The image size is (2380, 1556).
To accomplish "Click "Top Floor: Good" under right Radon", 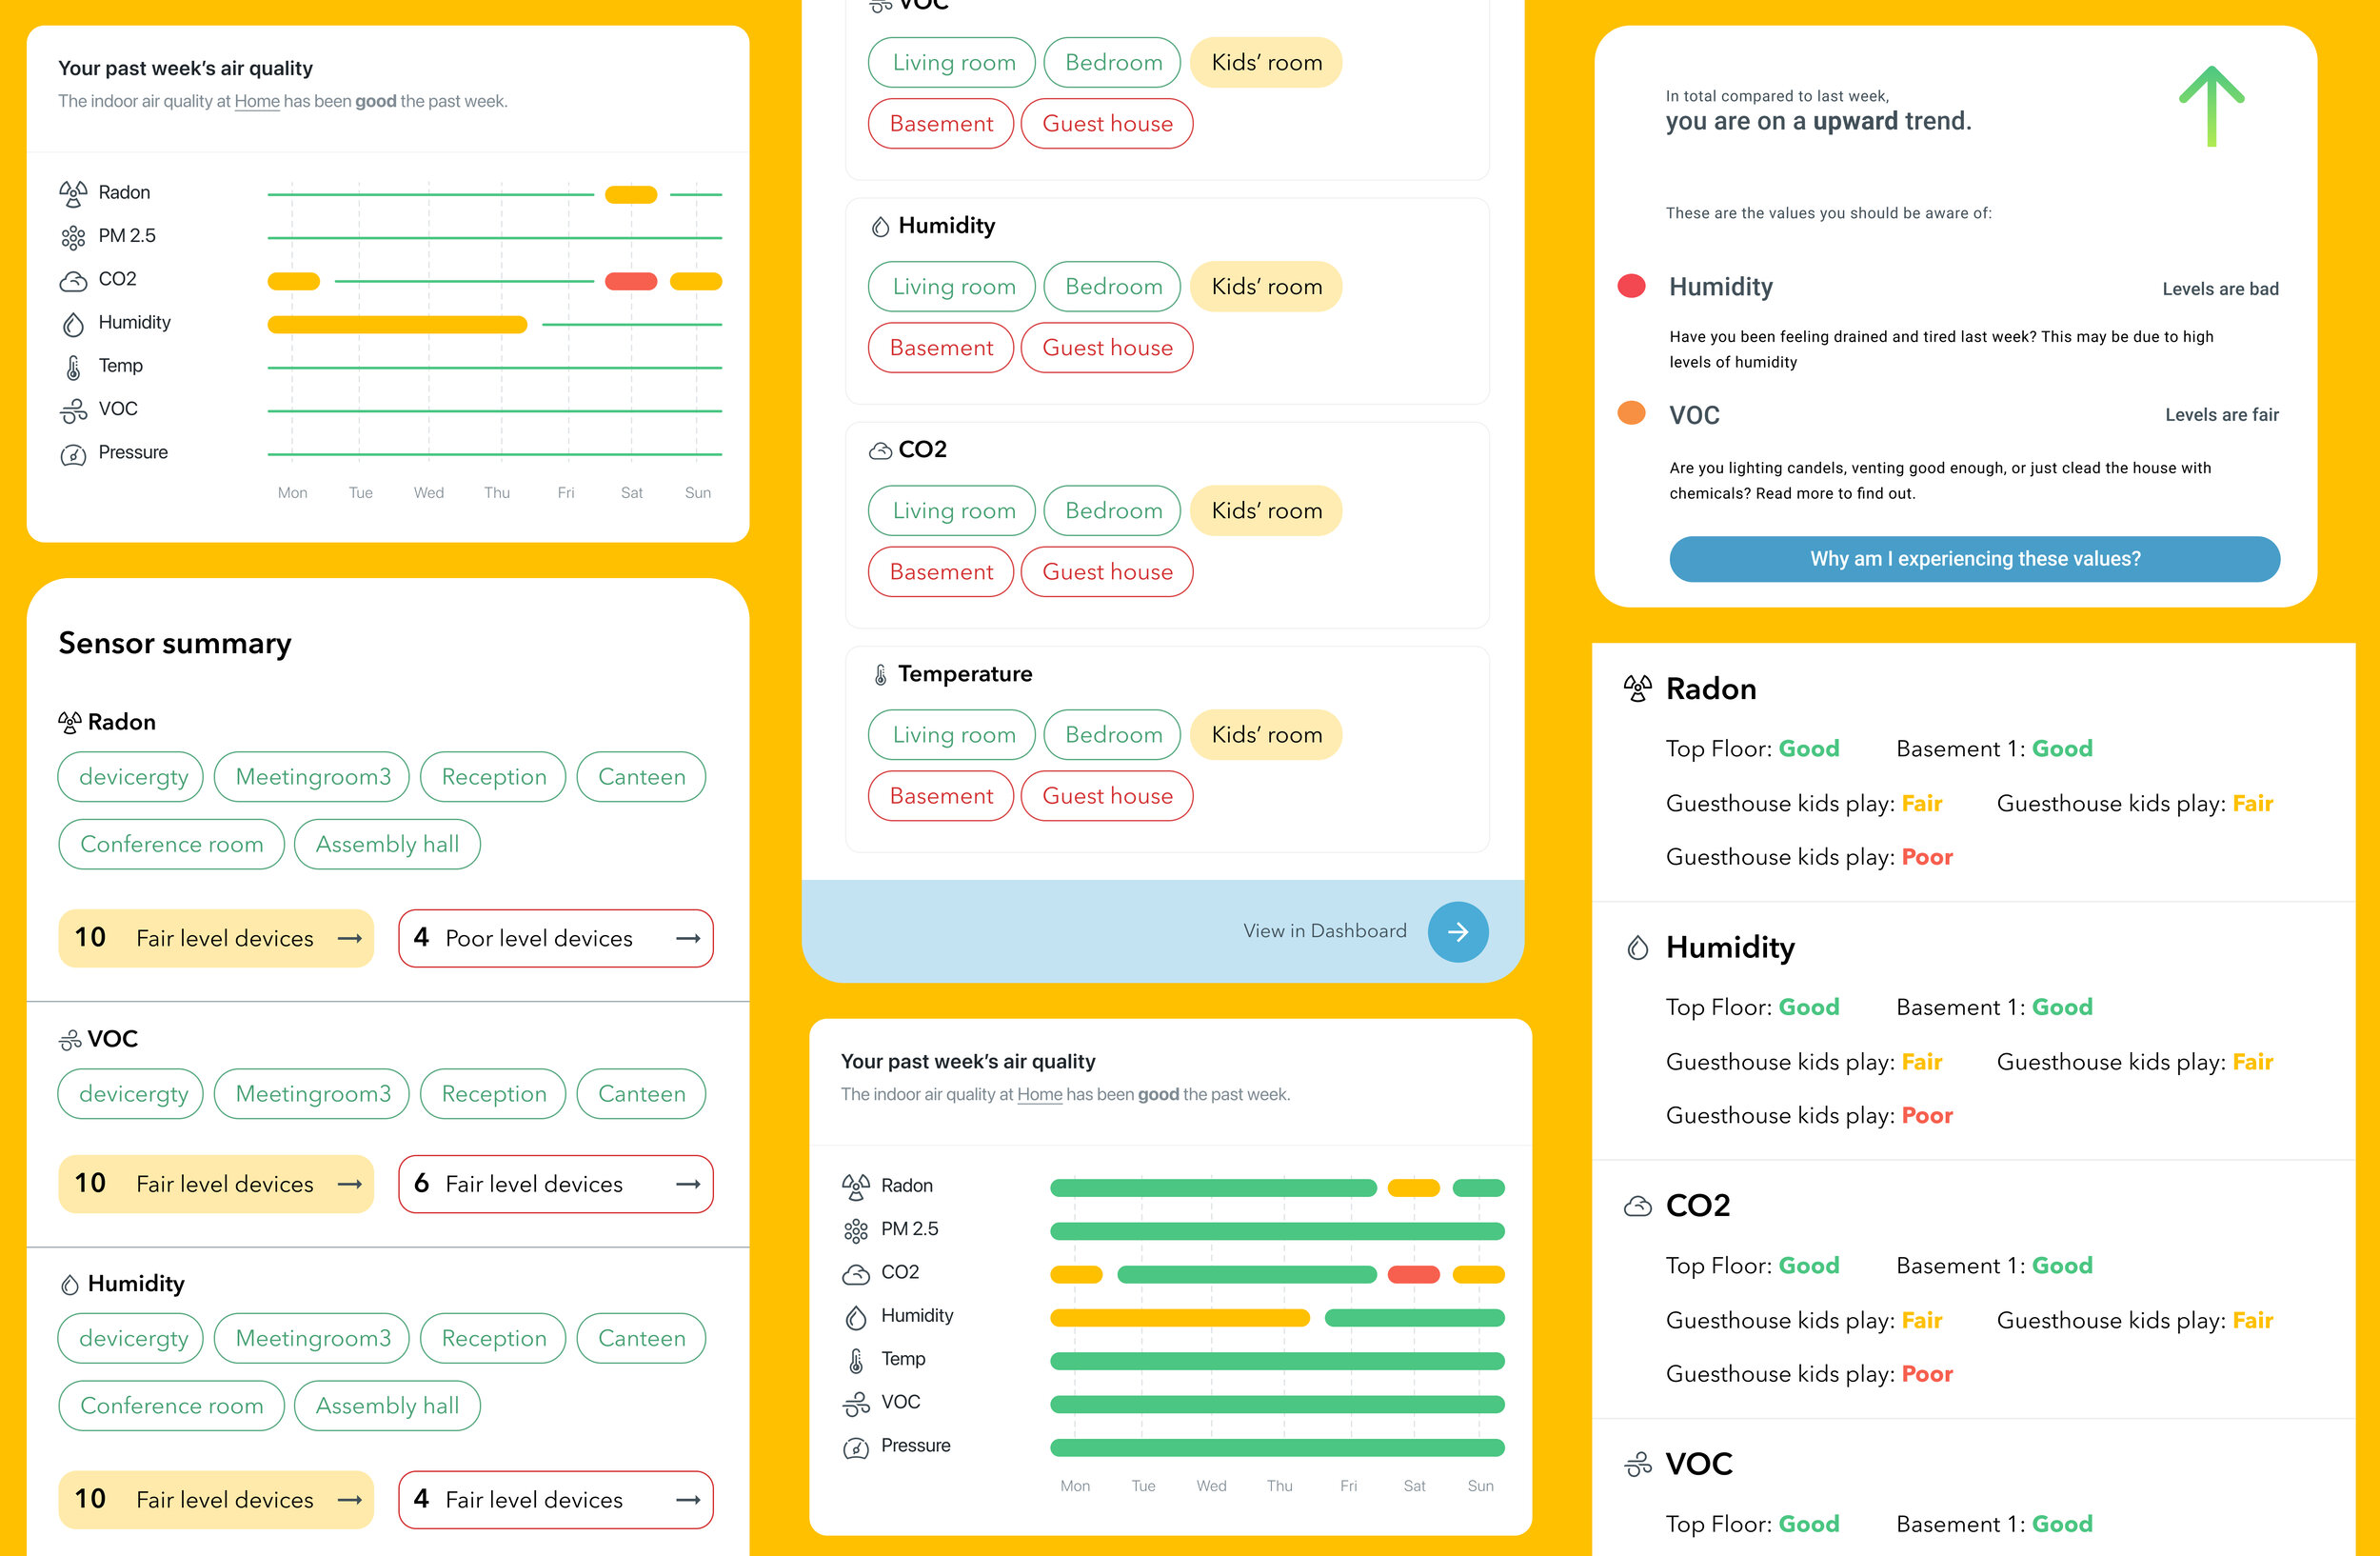I will click(x=1752, y=749).
